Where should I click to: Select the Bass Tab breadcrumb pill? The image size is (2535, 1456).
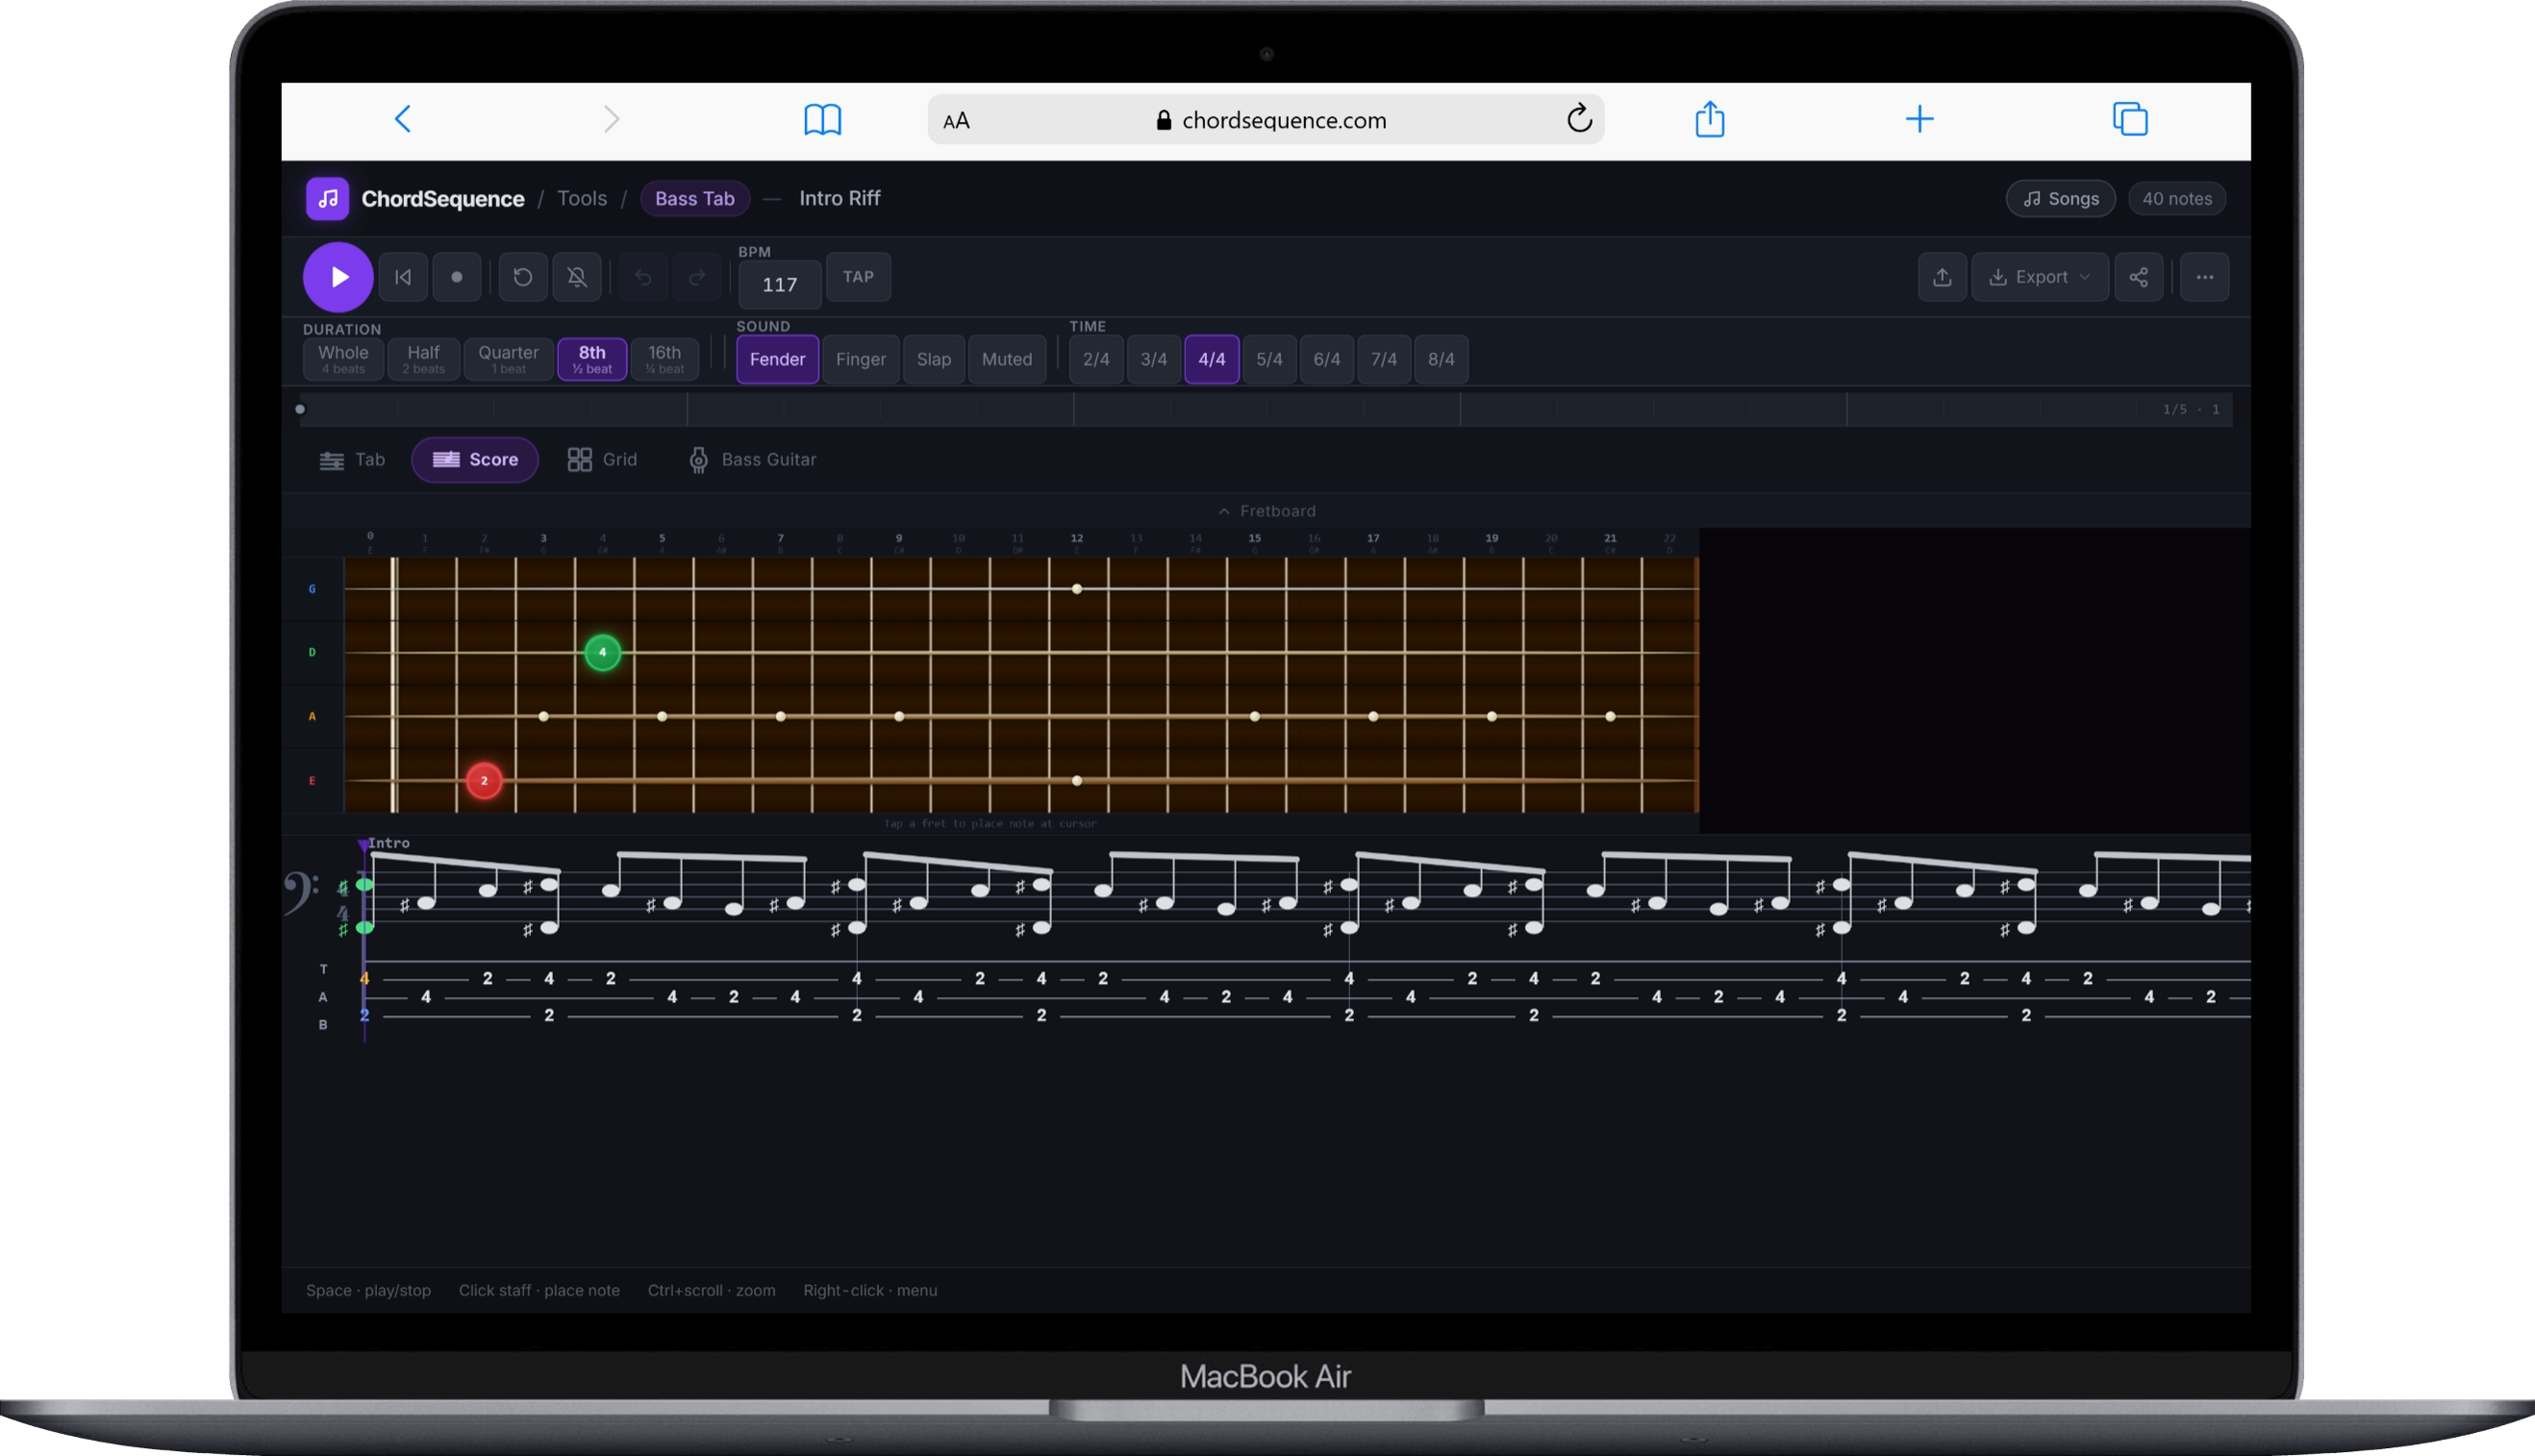[x=695, y=198]
